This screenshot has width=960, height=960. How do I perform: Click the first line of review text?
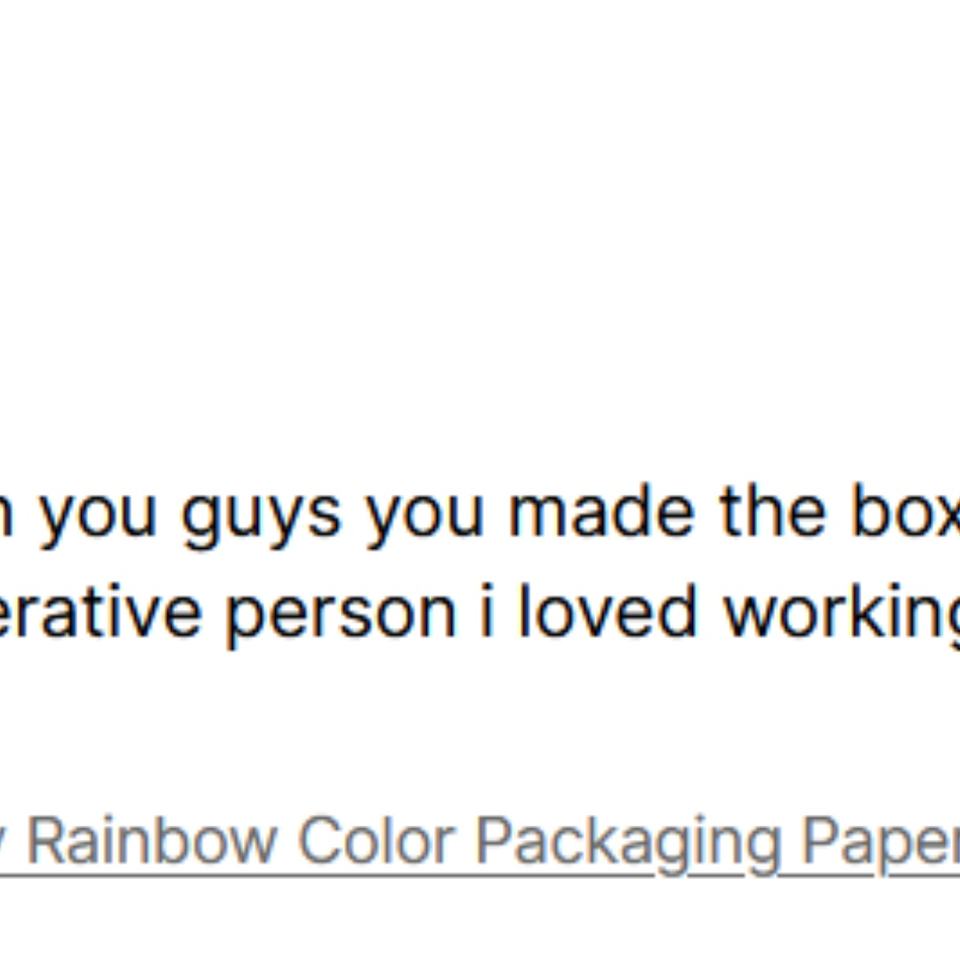point(480,514)
